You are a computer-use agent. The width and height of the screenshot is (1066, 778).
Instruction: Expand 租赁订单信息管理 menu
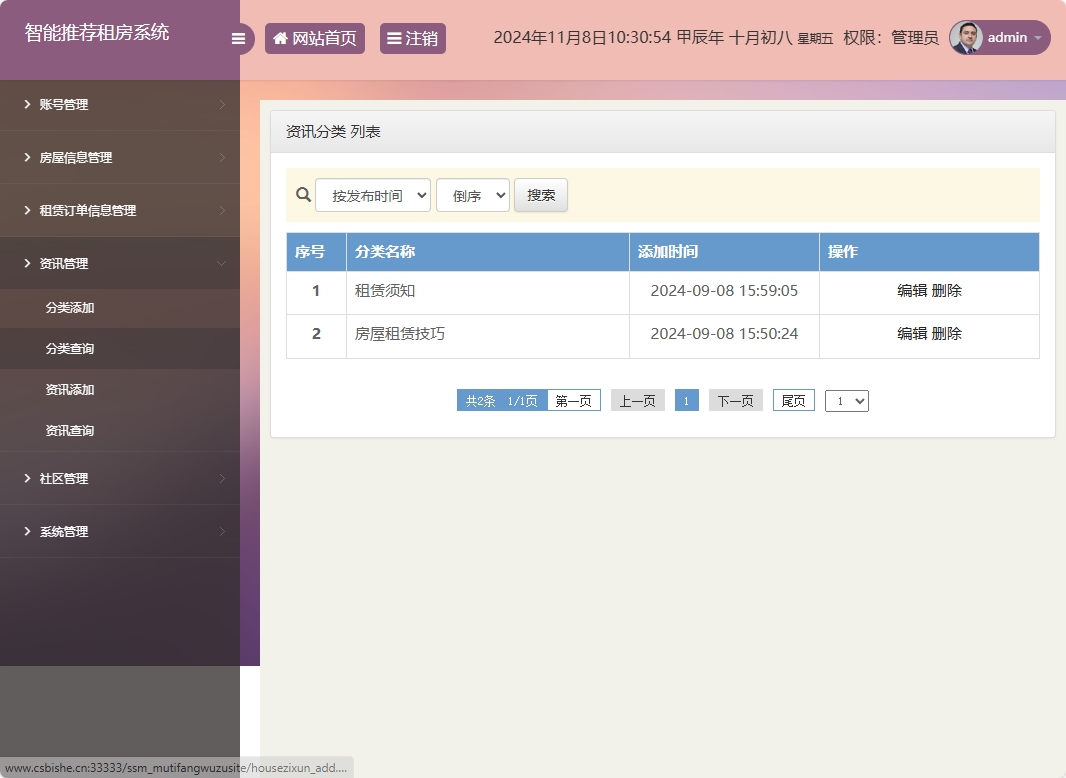pos(120,211)
